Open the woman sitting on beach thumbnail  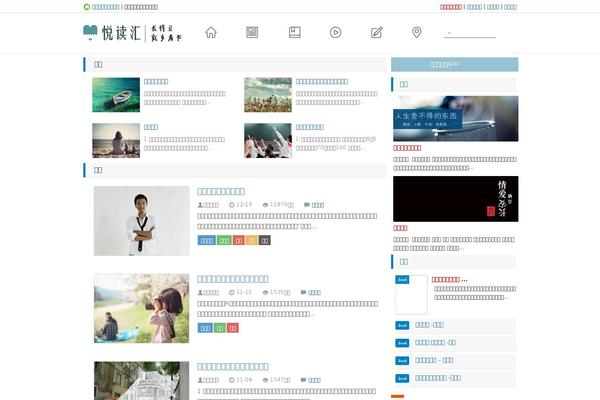coord(116,140)
